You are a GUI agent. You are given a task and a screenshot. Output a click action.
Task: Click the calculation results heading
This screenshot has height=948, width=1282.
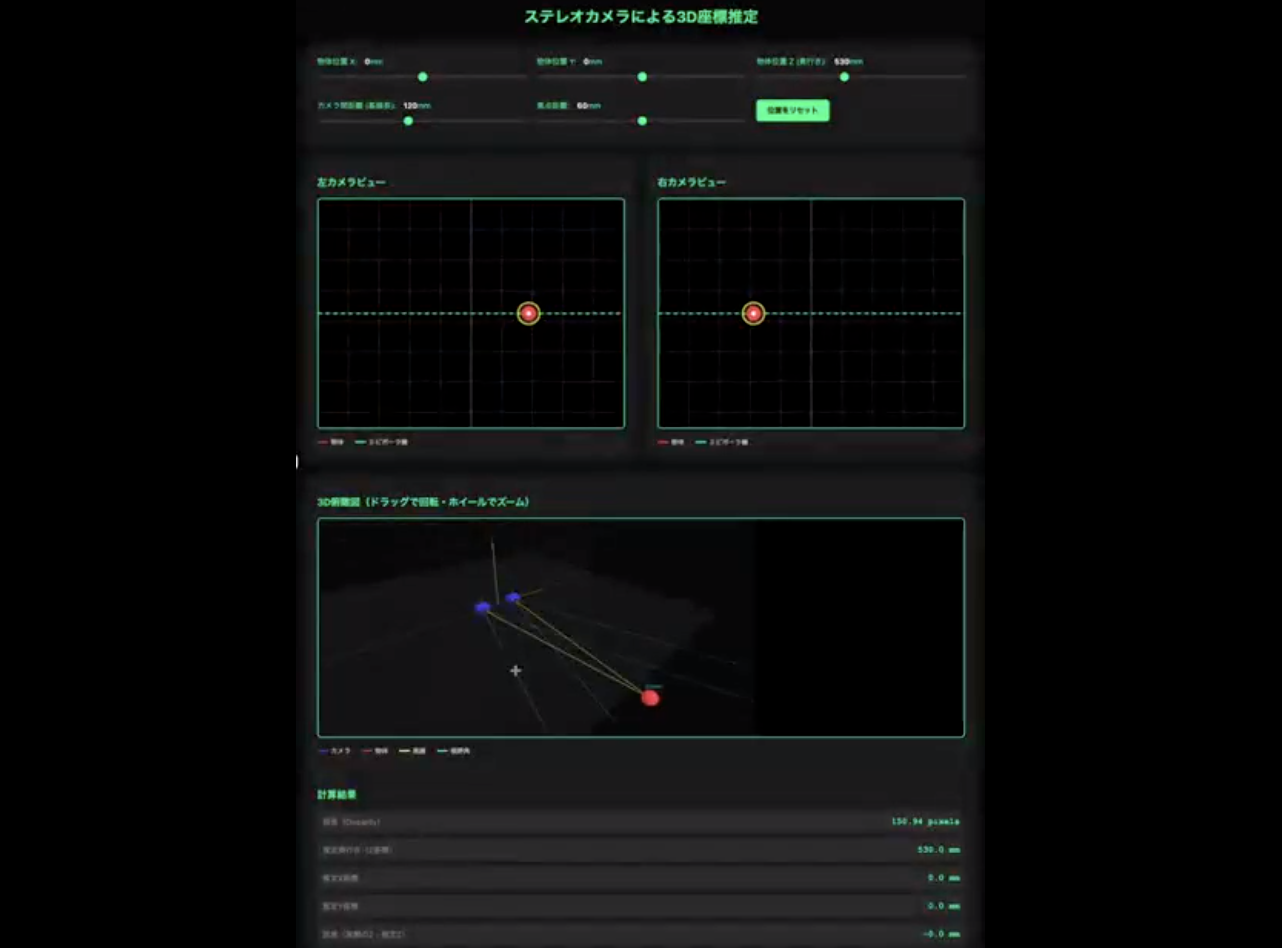pos(337,795)
